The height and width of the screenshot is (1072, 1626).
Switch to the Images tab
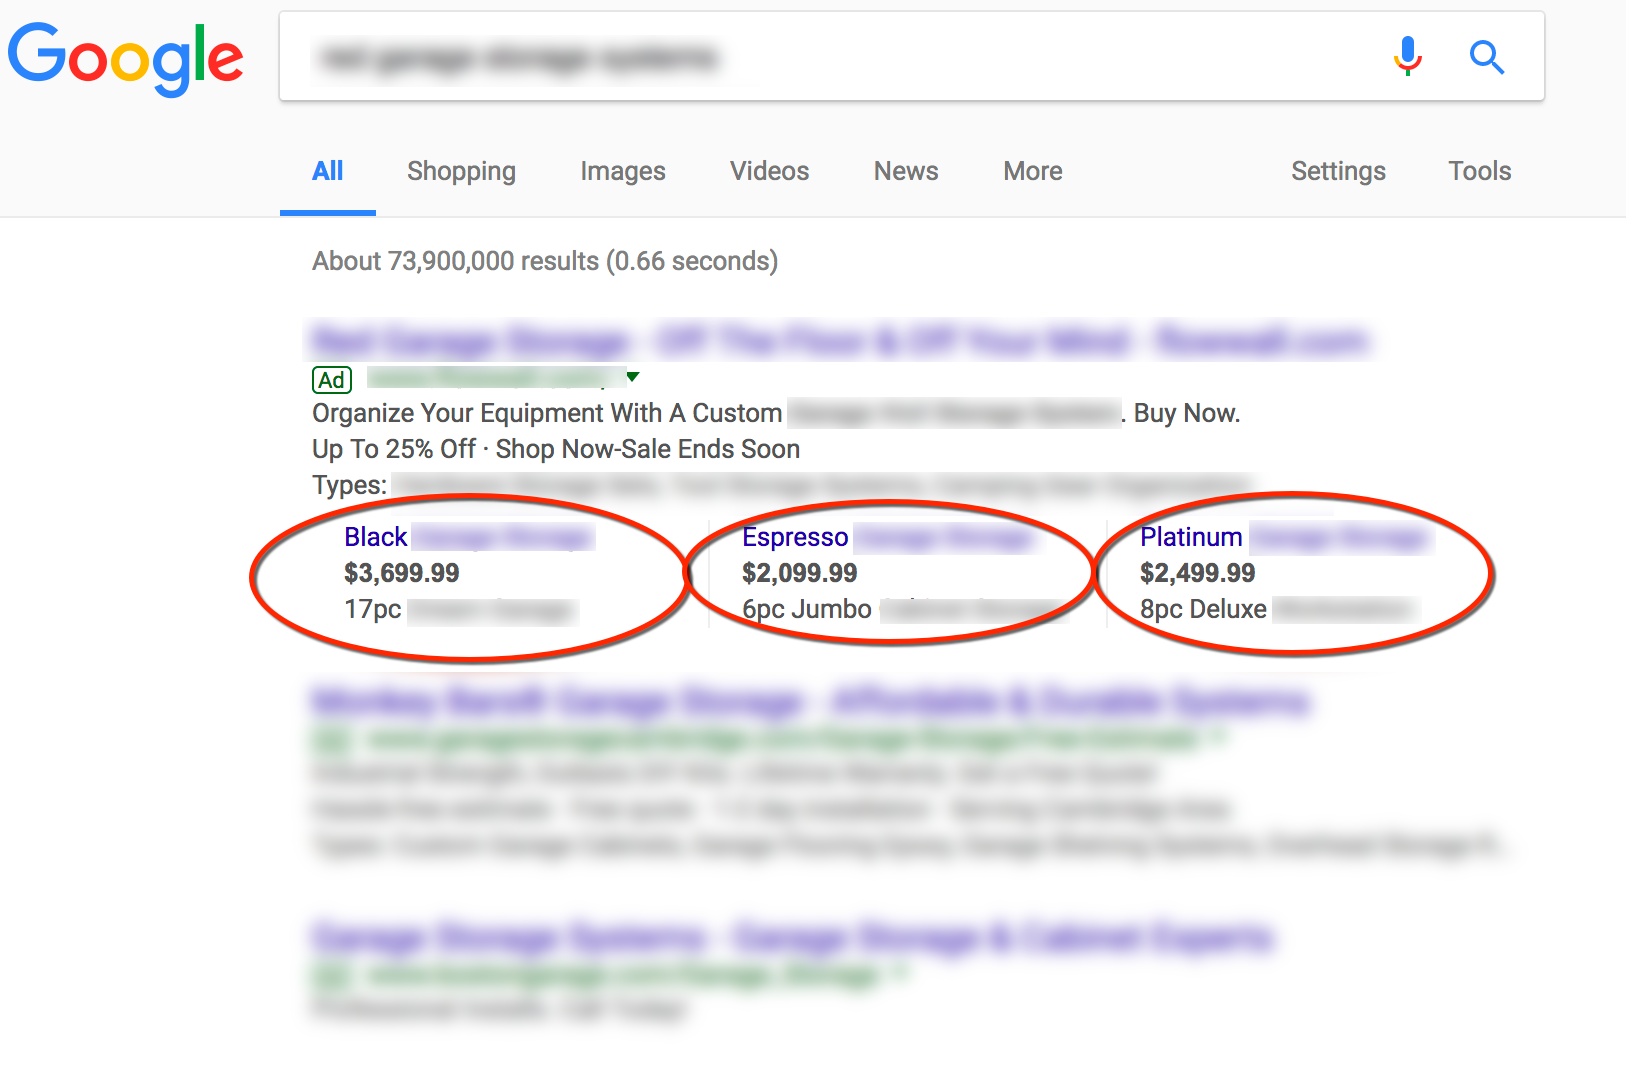pyautogui.click(x=622, y=171)
